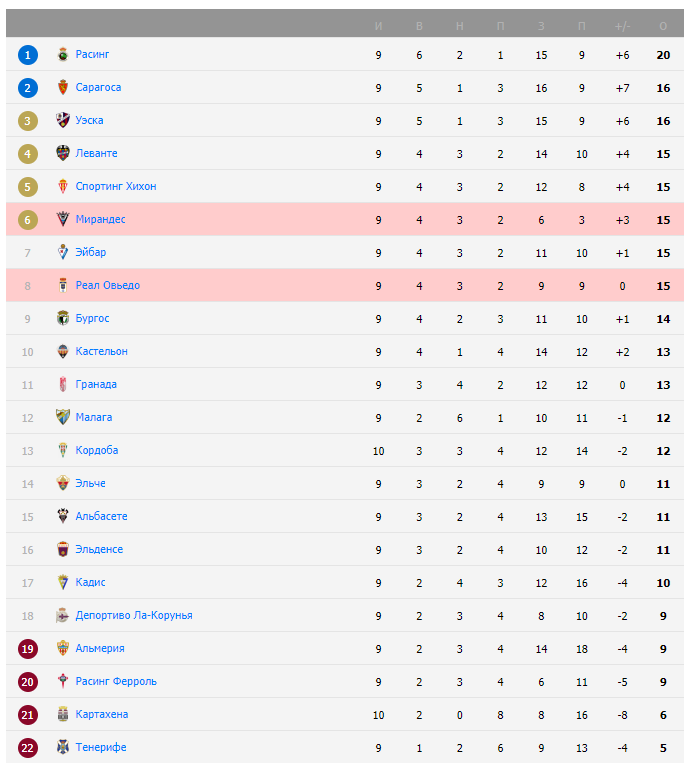
Task: Select the Мирандес team link
Action: [100, 219]
